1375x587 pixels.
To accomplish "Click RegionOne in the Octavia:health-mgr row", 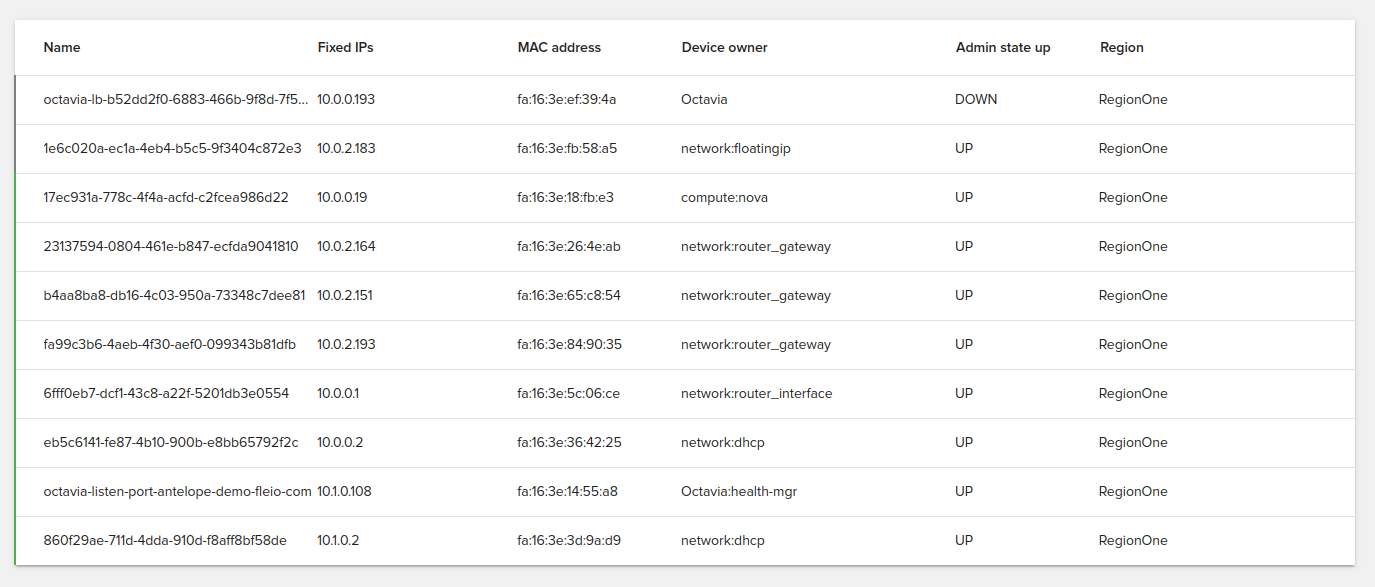I will pos(1132,491).
